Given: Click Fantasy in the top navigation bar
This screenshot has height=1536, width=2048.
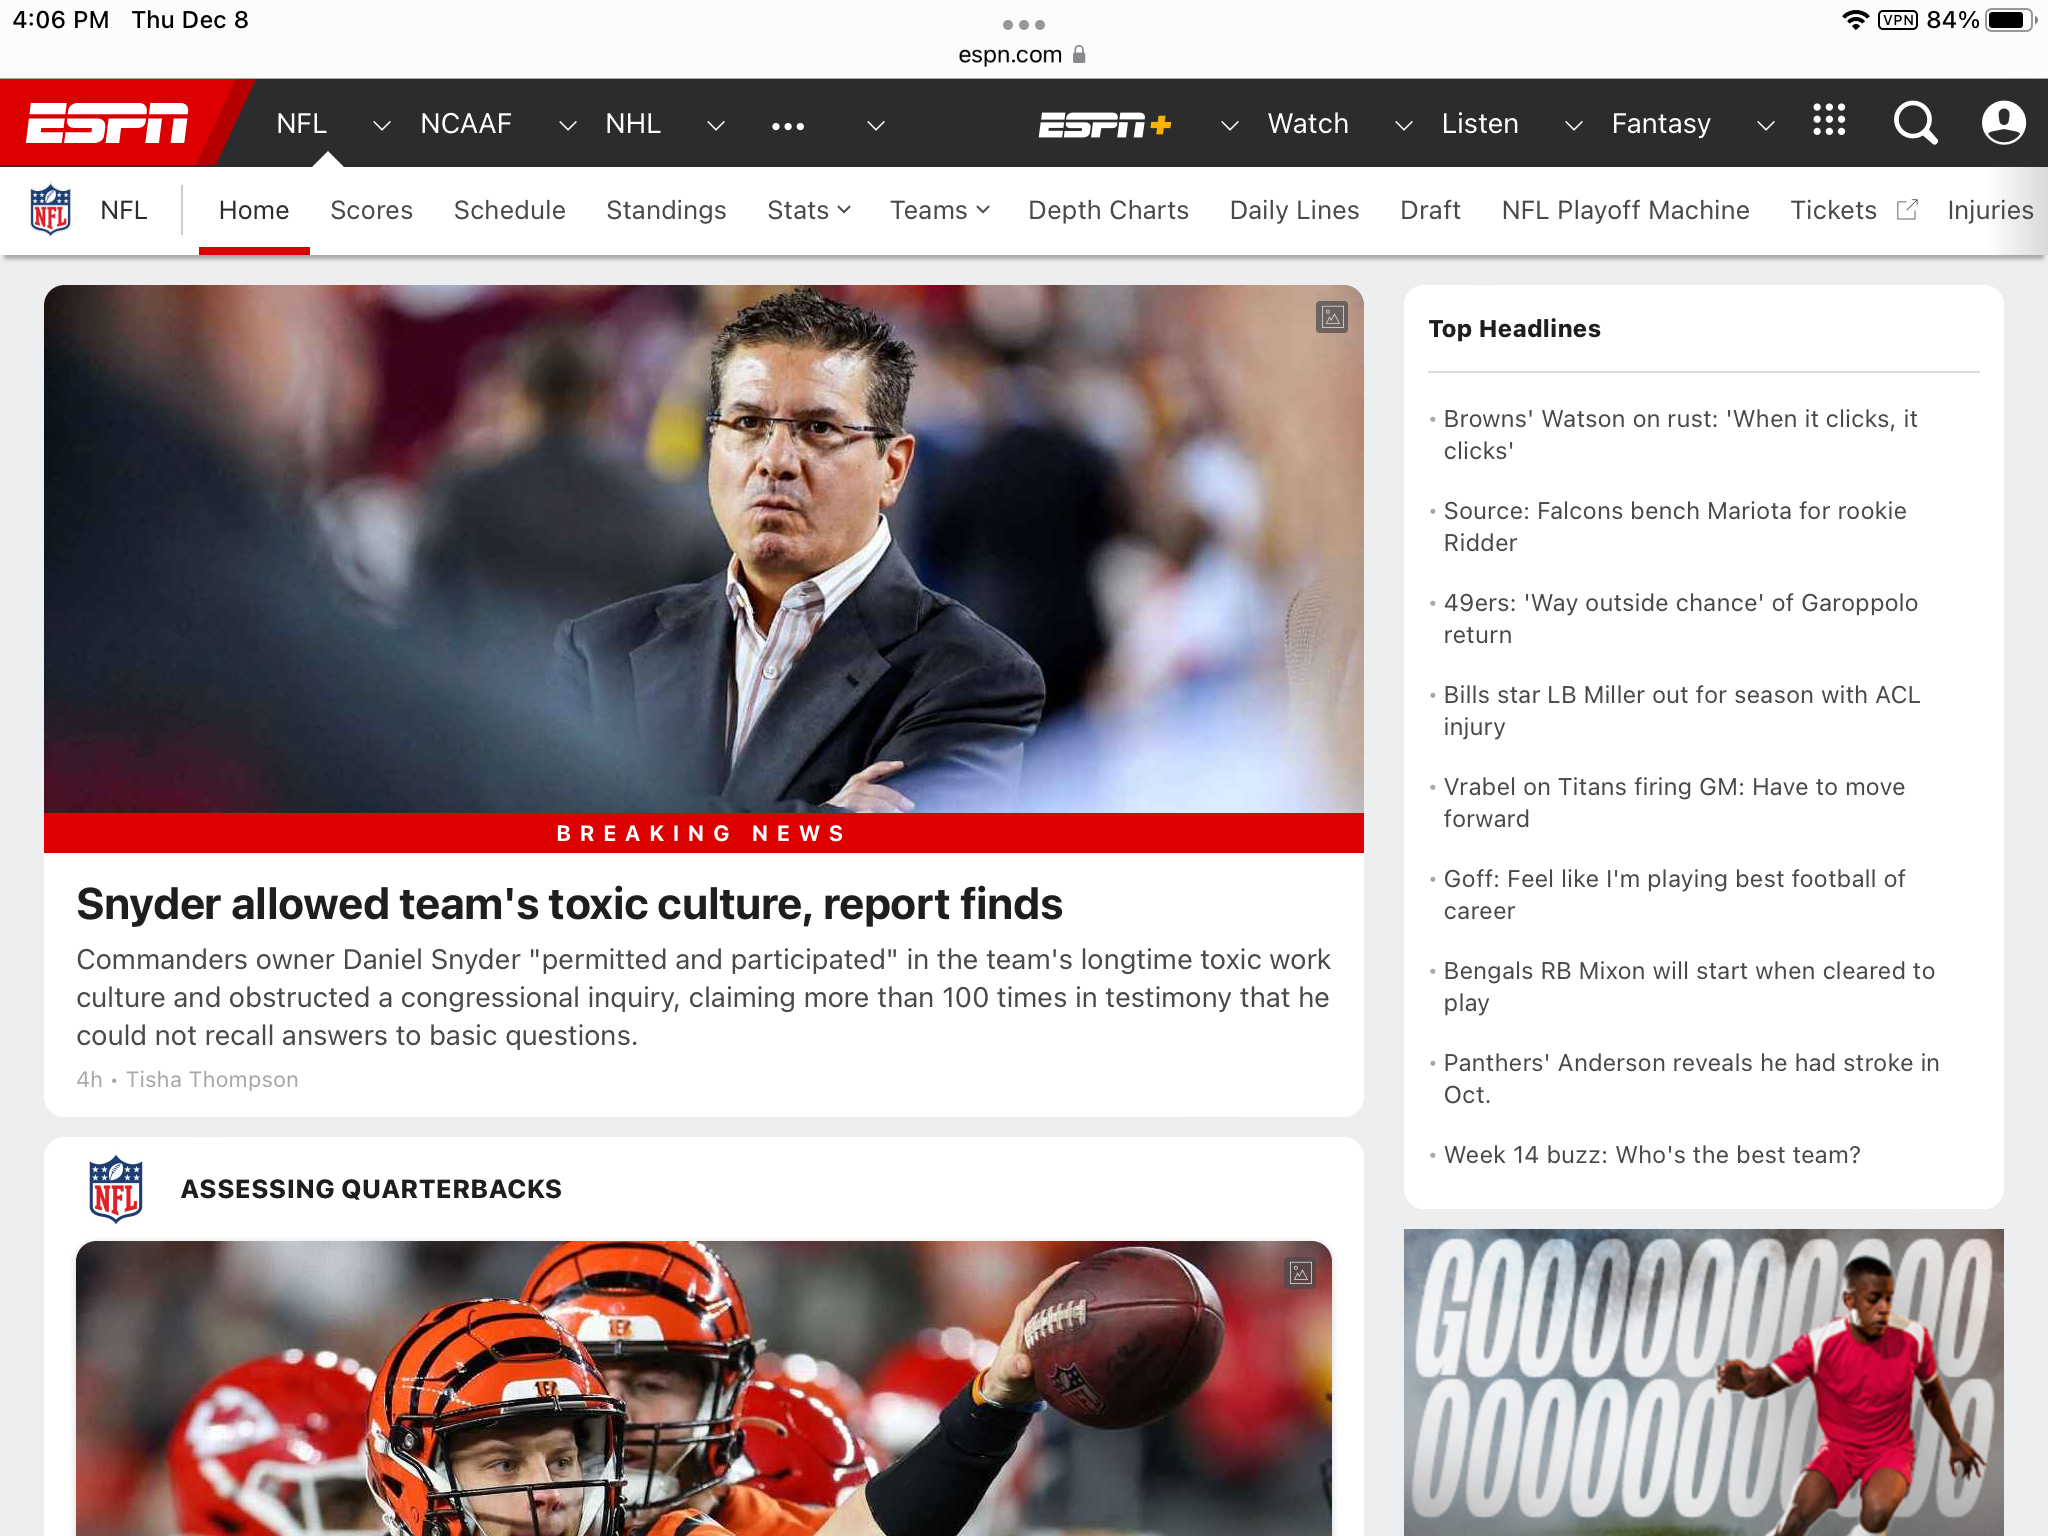Looking at the screenshot, I should coord(1661,124).
